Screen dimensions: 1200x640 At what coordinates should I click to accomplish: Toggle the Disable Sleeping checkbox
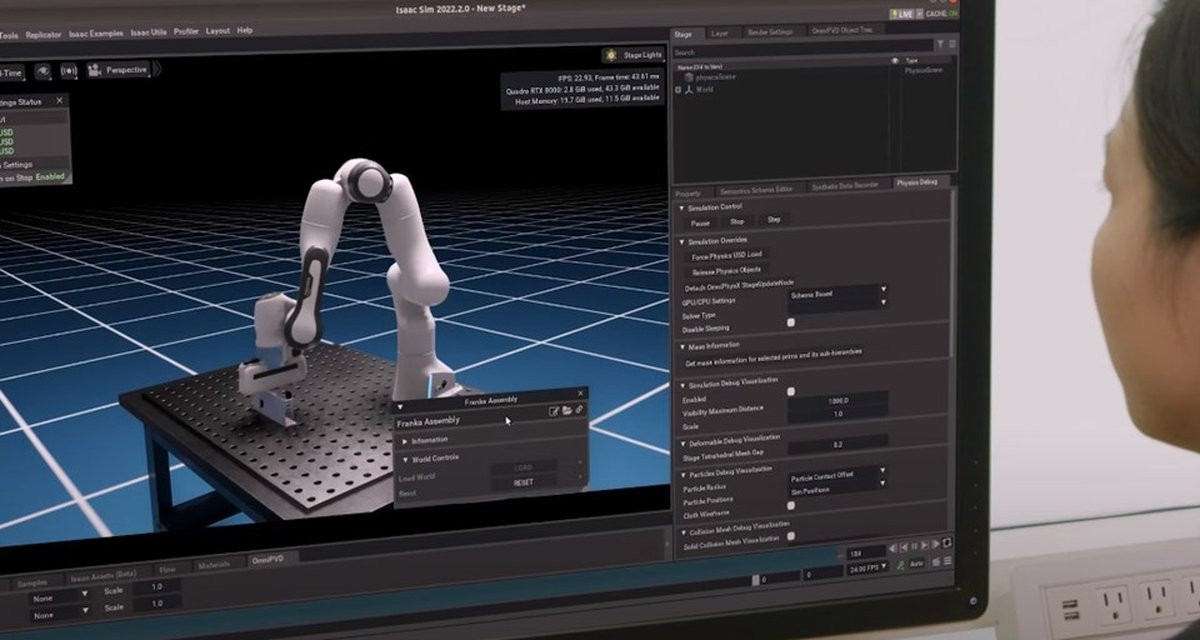tap(791, 323)
